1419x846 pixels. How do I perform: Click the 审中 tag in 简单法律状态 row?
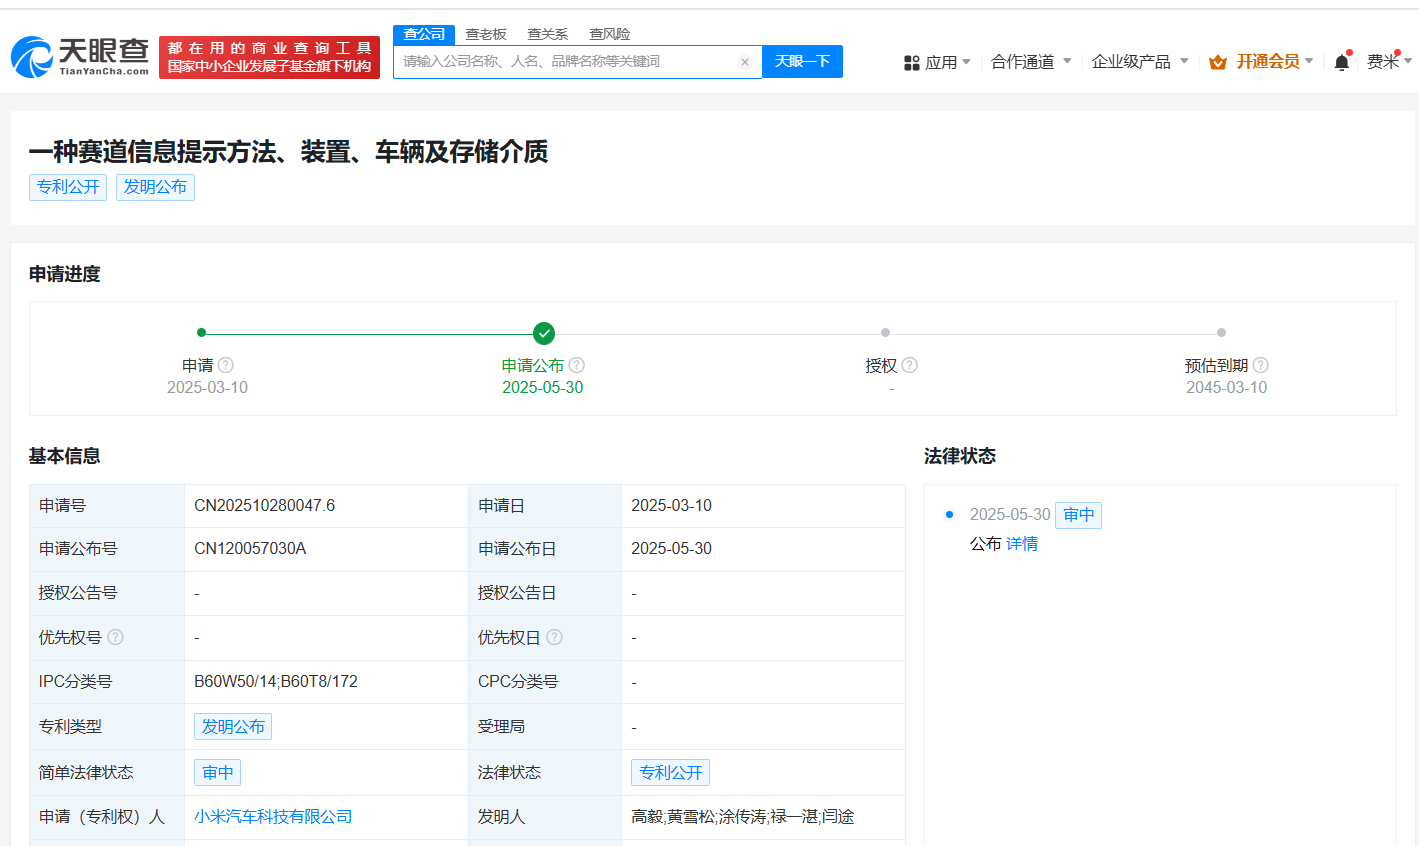(x=218, y=773)
